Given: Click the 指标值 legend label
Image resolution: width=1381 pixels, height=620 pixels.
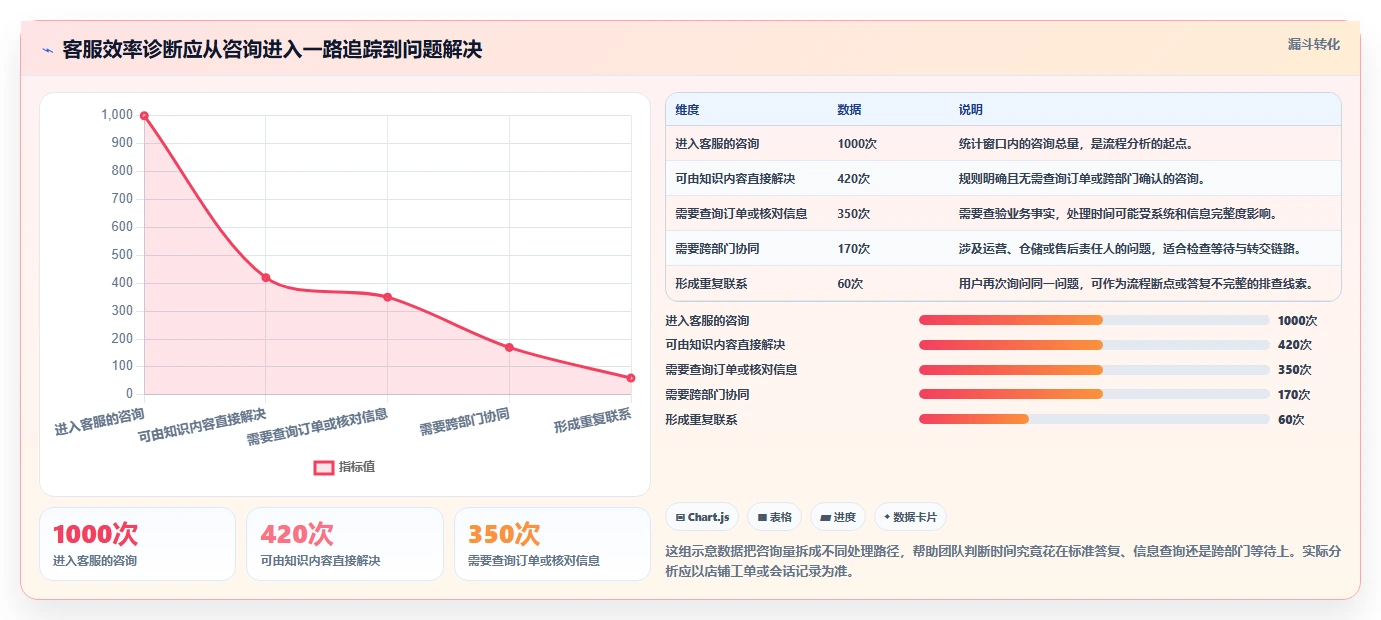Looking at the screenshot, I should pos(357,467).
